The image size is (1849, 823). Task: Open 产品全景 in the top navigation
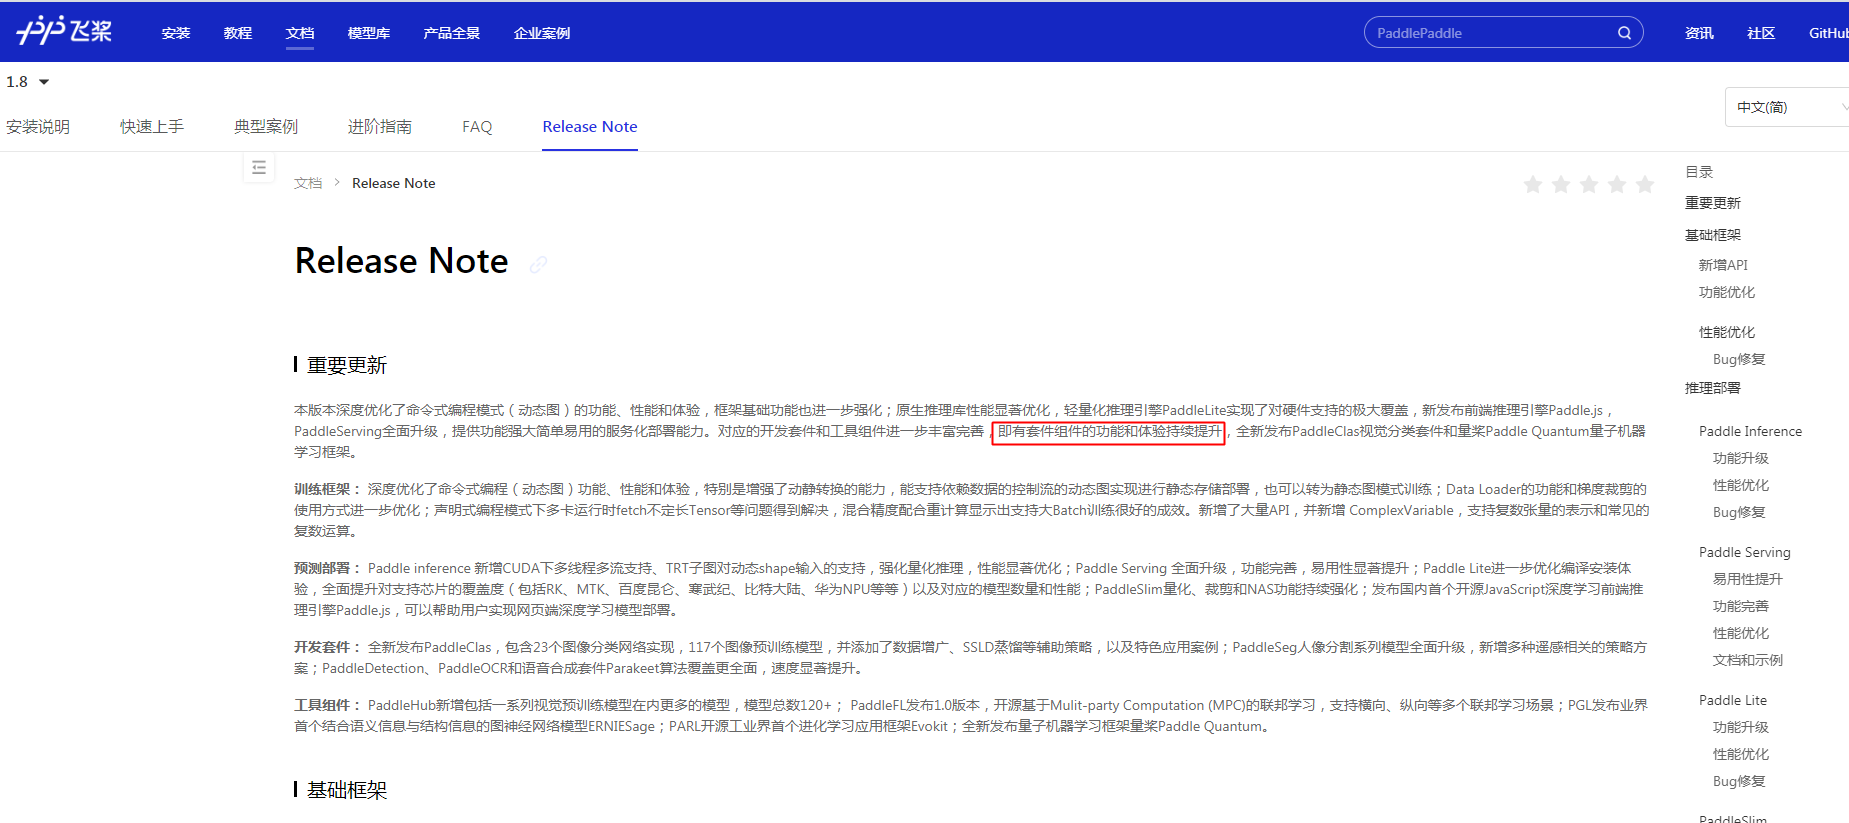click(x=452, y=33)
